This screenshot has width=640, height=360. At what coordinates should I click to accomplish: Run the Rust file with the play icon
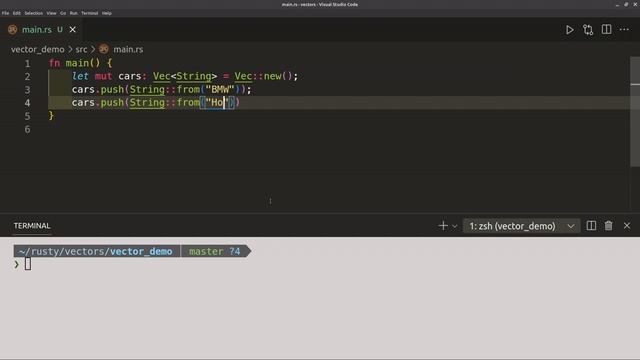569,30
